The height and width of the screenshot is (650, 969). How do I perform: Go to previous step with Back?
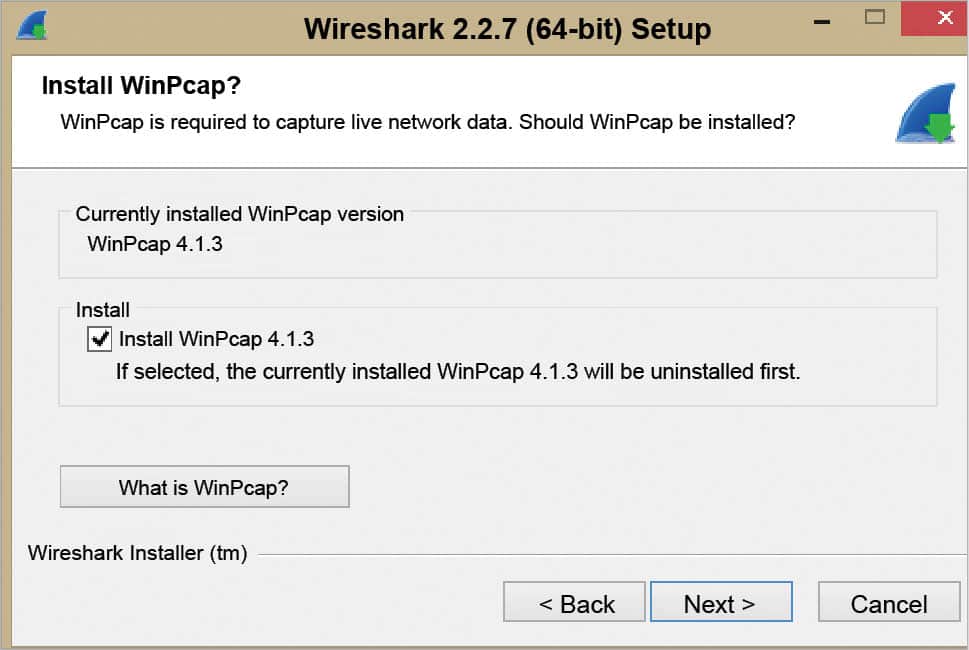click(576, 603)
